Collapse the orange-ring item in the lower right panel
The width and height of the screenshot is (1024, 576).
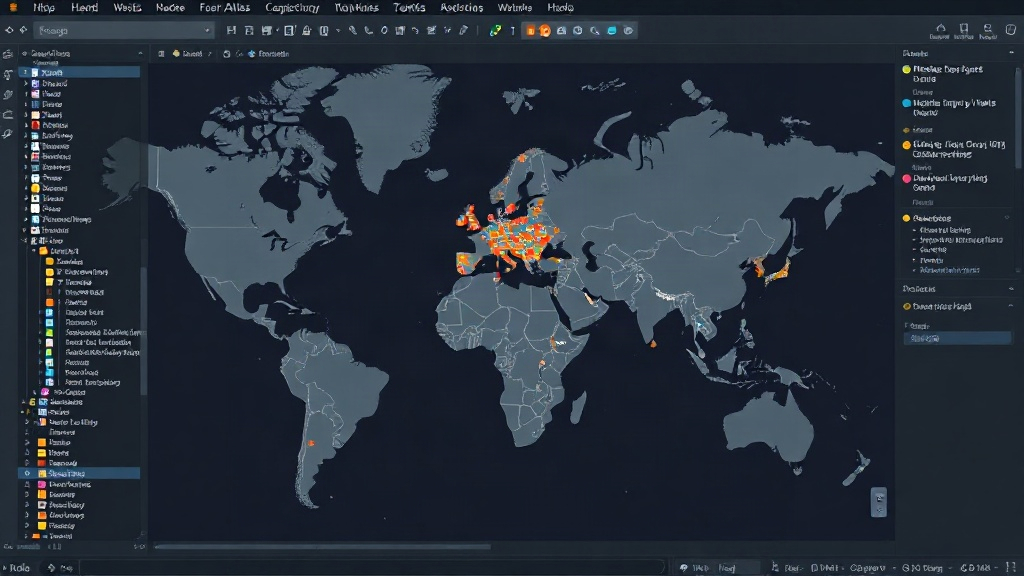[x=1010, y=306]
